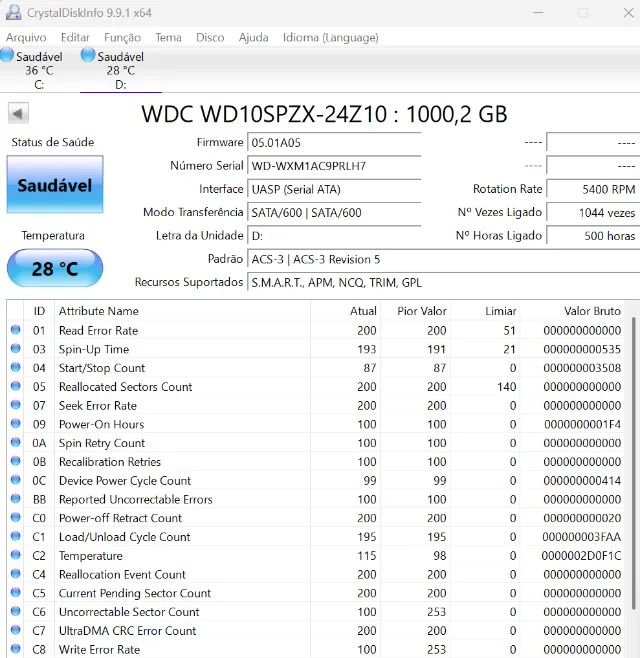Click the blue Saudável health status button
This screenshot has height=658, width=640.
[55, 185]
